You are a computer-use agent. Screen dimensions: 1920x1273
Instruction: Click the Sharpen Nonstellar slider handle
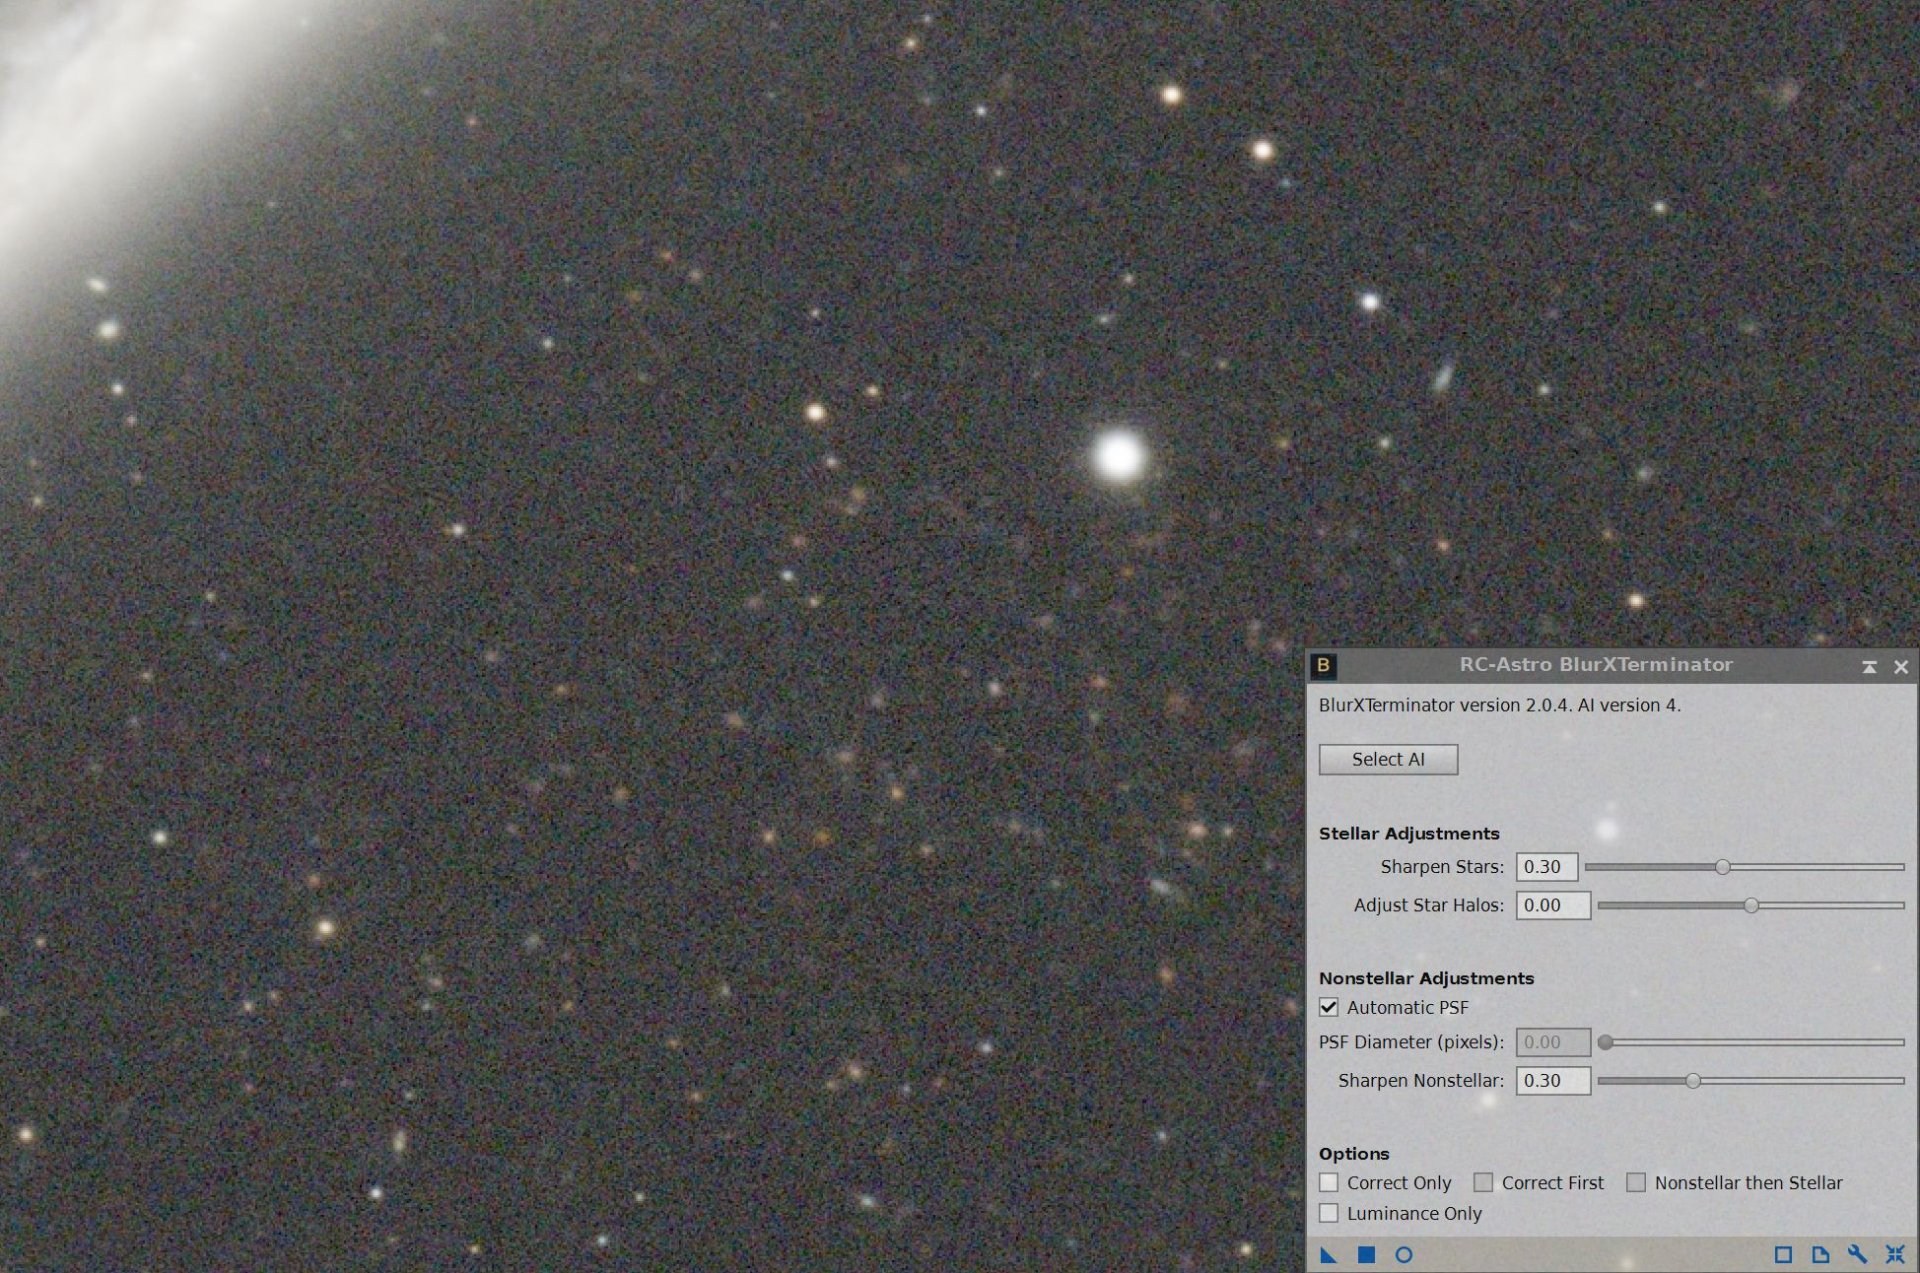coord(1693,1080)
